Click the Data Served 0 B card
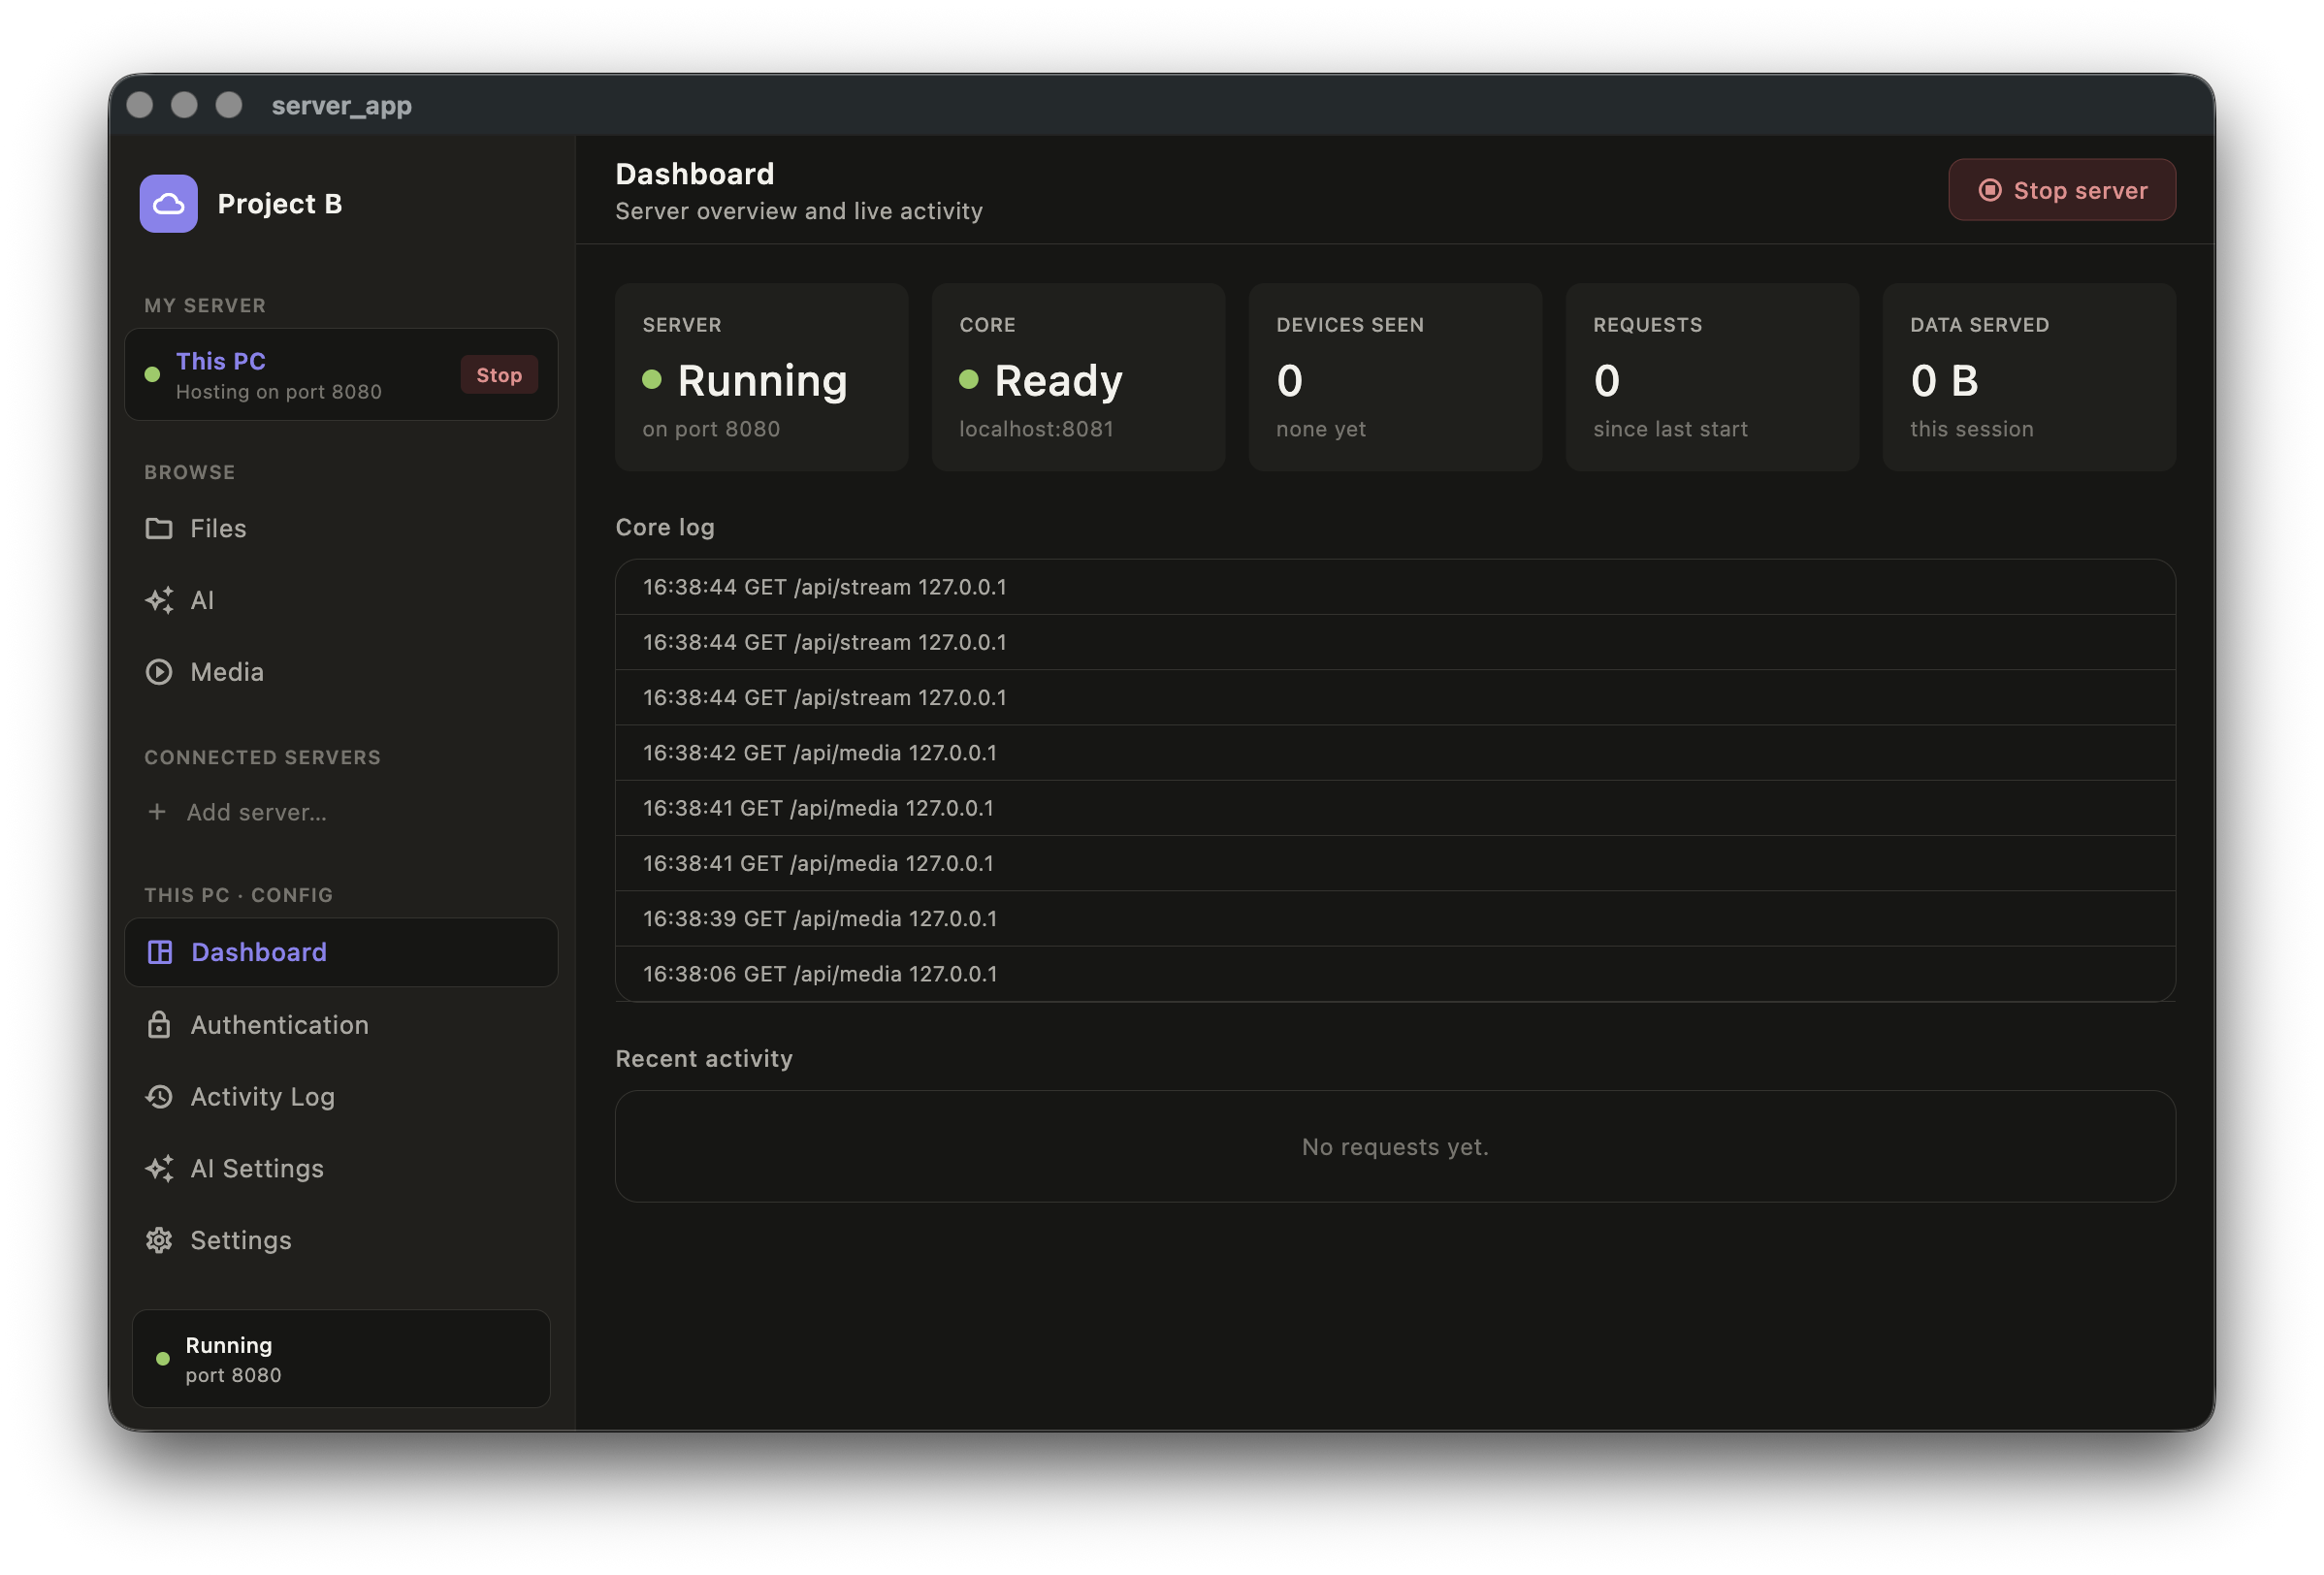The width and height of the screenshot is (2324, 1575). click(x=2029, y=377)
